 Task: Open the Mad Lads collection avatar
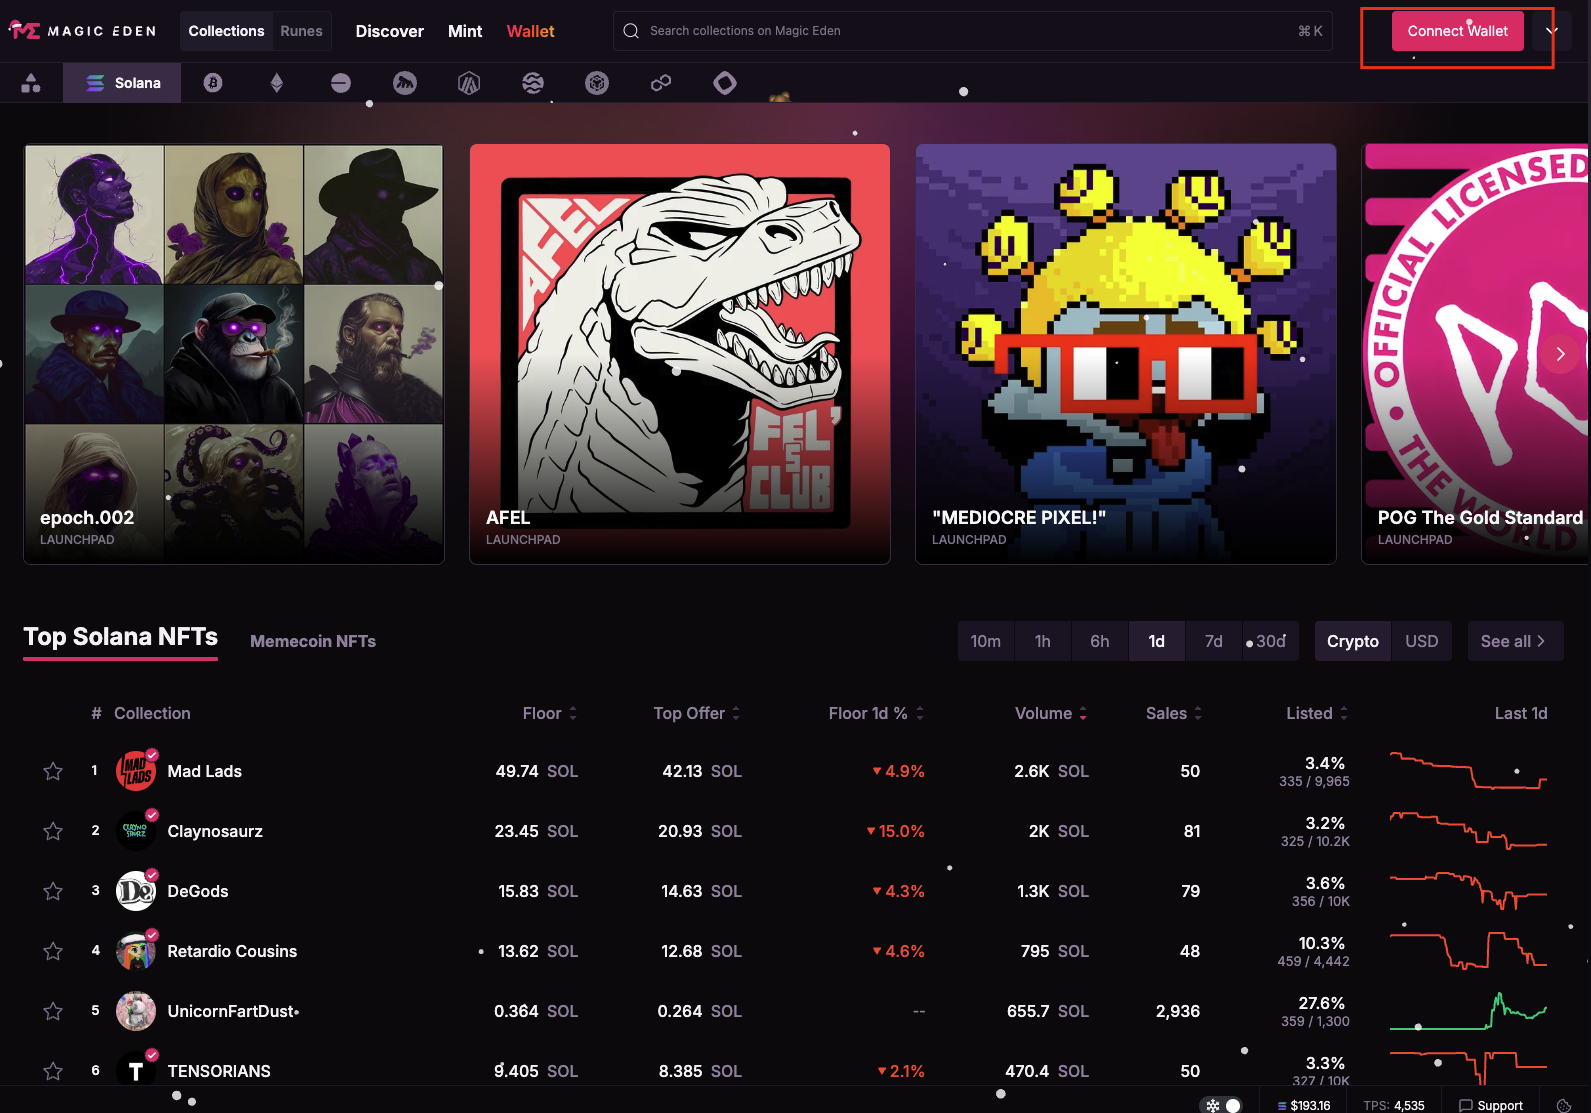136,771
